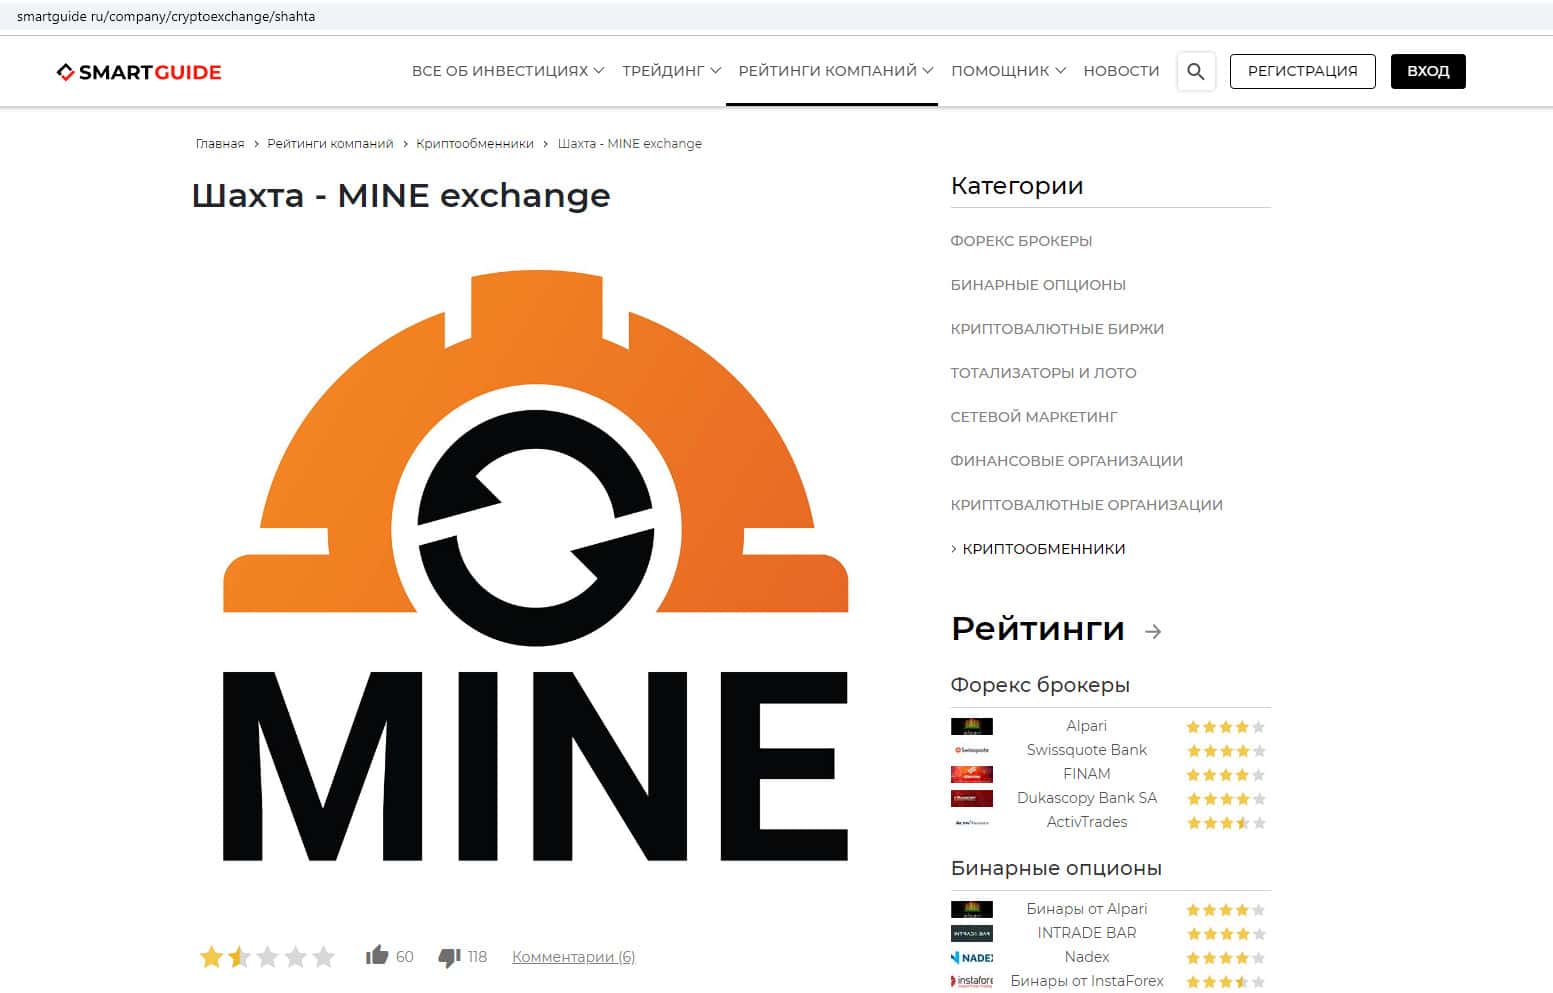Click the SmartGuide logo
1553x993 pixels.
pyautogui.click(x=139, y=72)
